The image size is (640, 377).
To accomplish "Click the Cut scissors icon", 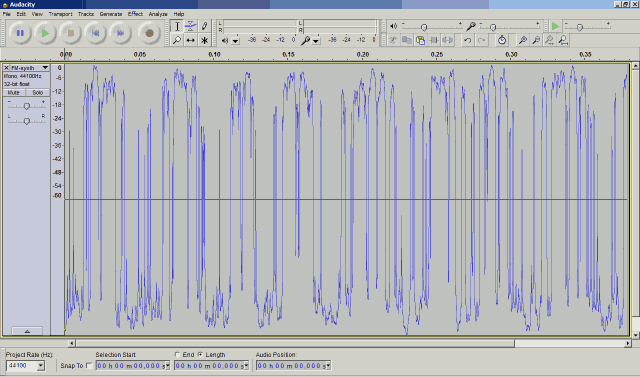I will [x=393, y=40].
